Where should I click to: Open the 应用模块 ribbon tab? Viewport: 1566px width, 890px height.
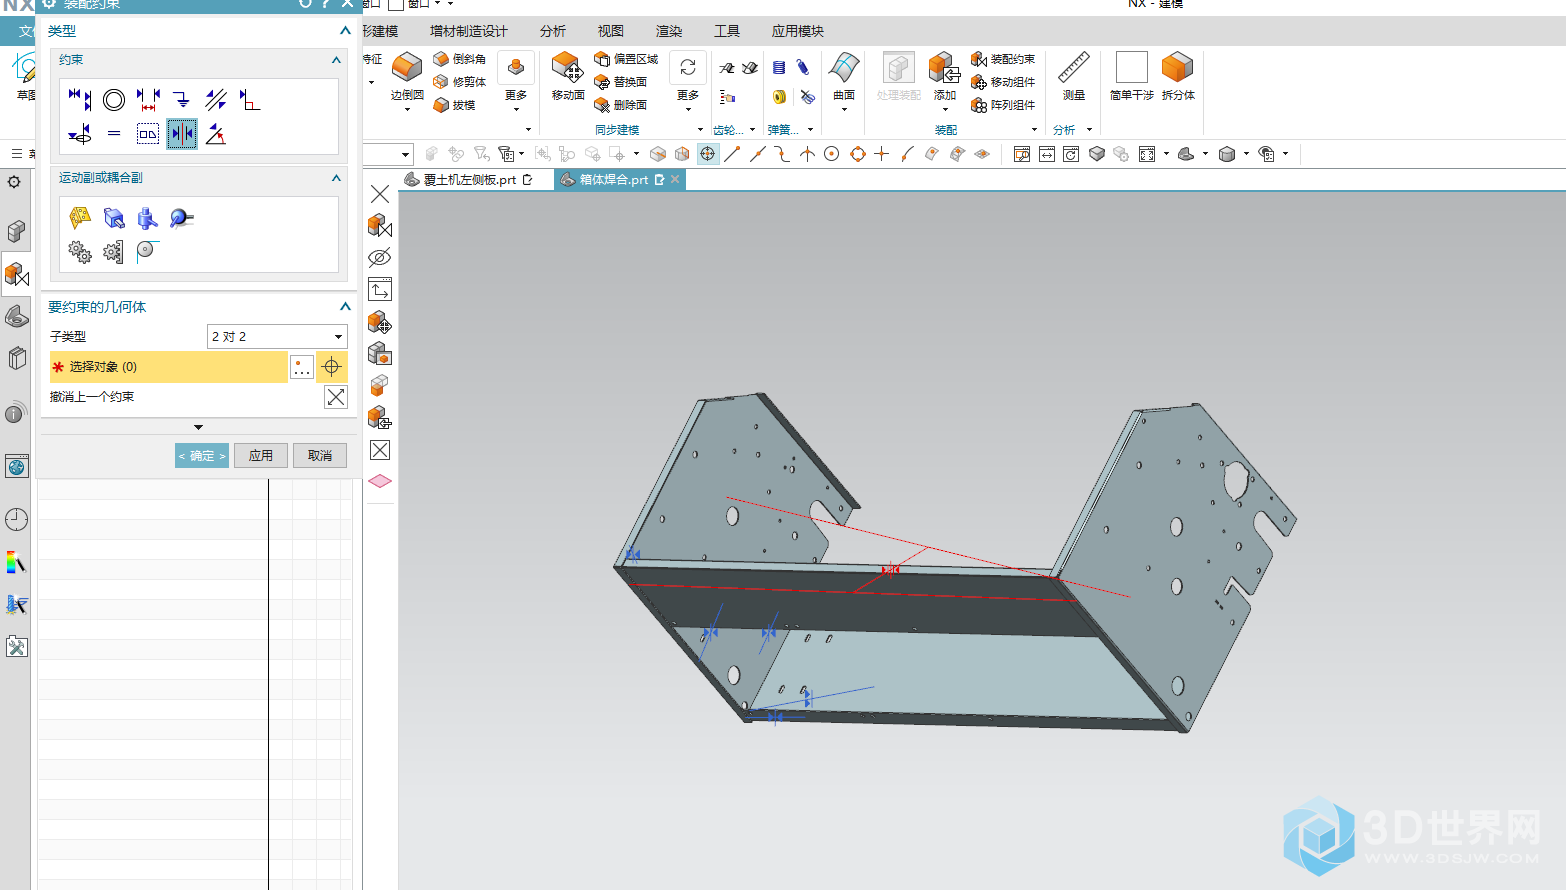797,31
